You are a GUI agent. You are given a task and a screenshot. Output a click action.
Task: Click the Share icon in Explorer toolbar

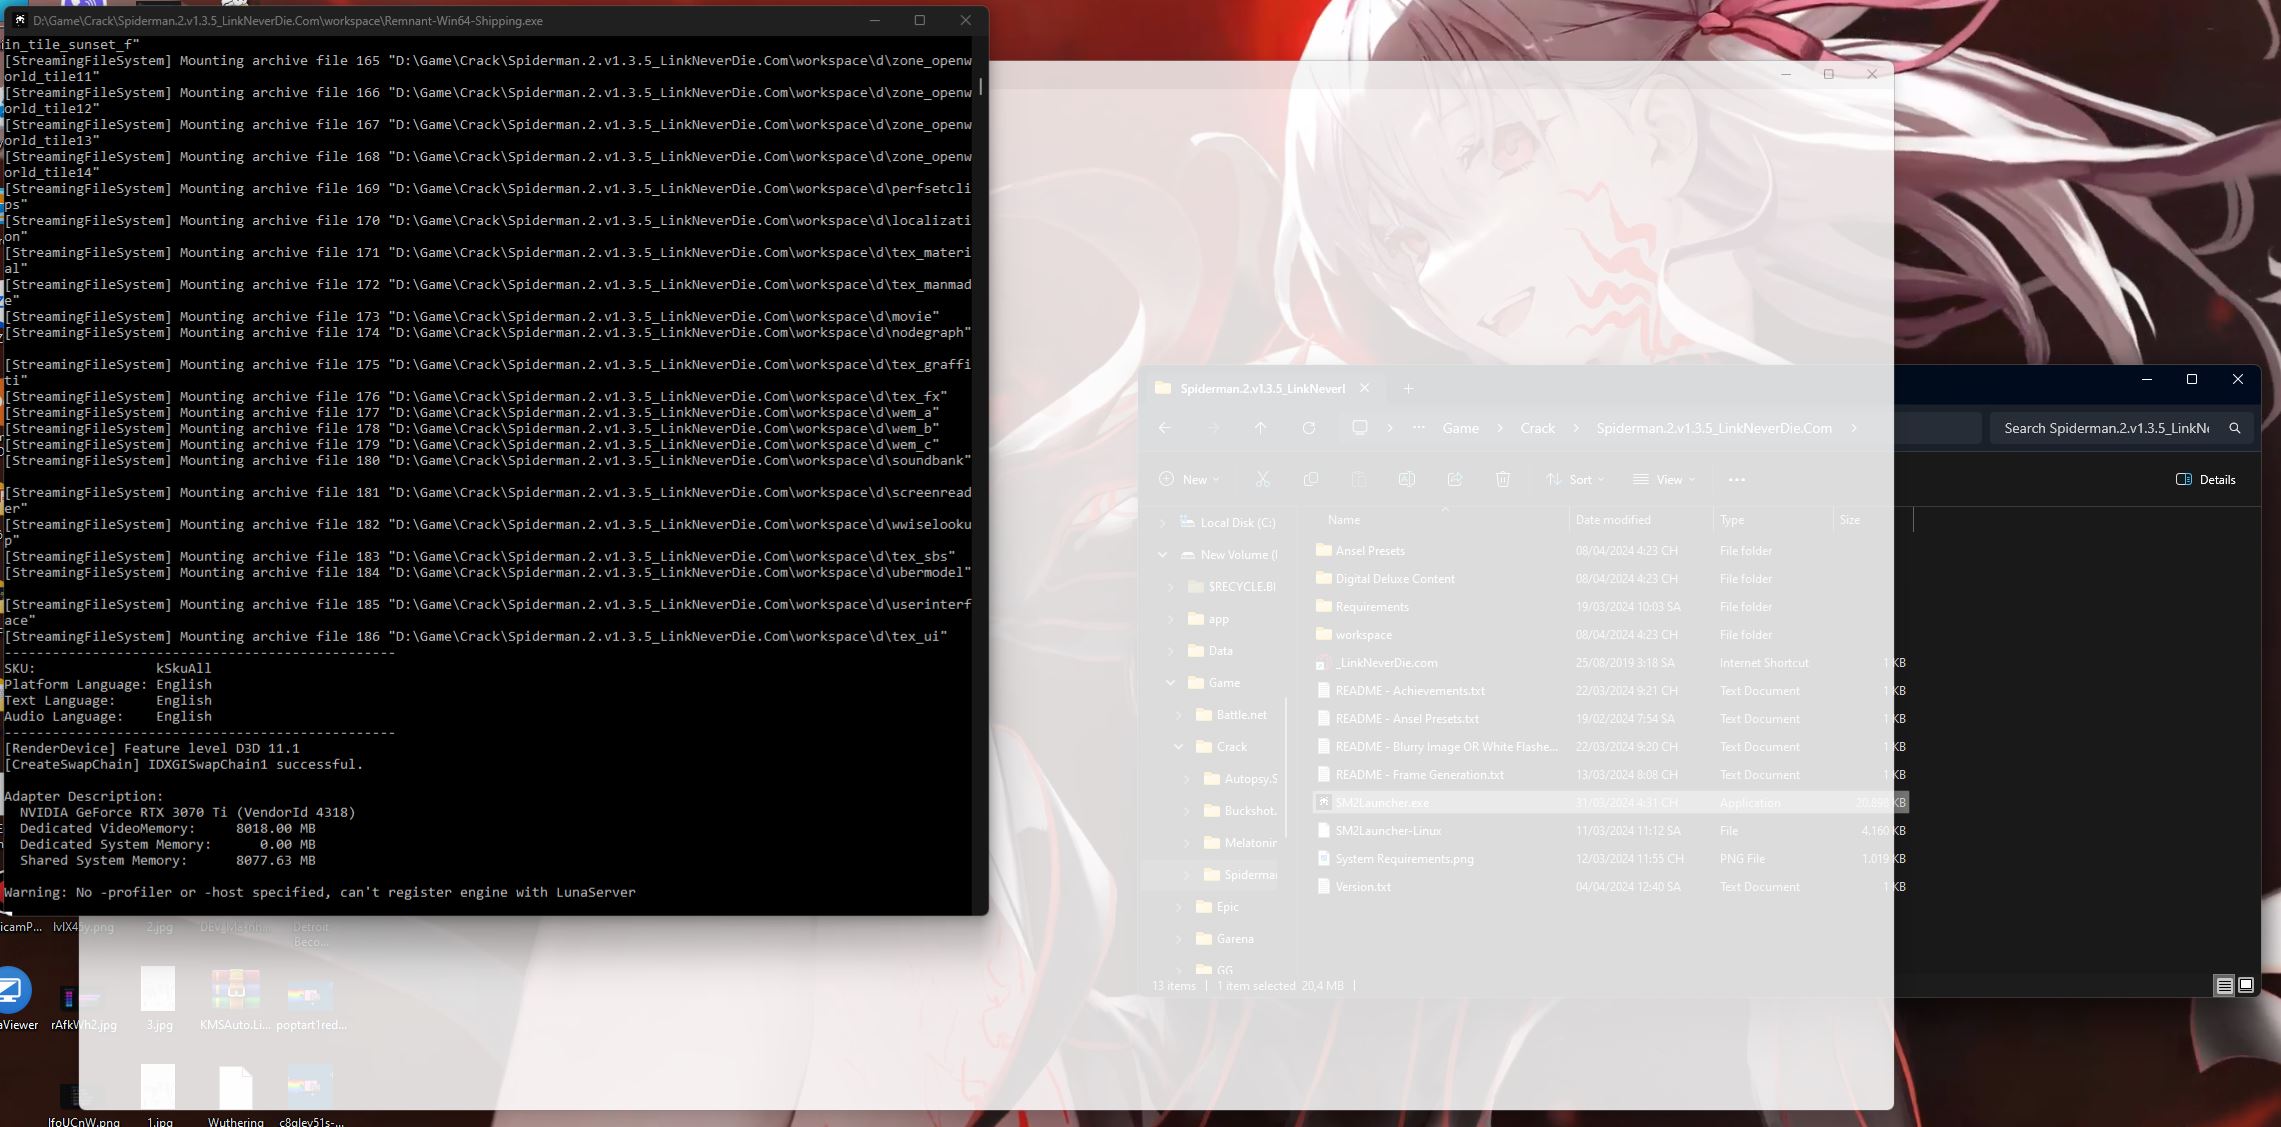pyautogui.click(x=1454, y=480)
